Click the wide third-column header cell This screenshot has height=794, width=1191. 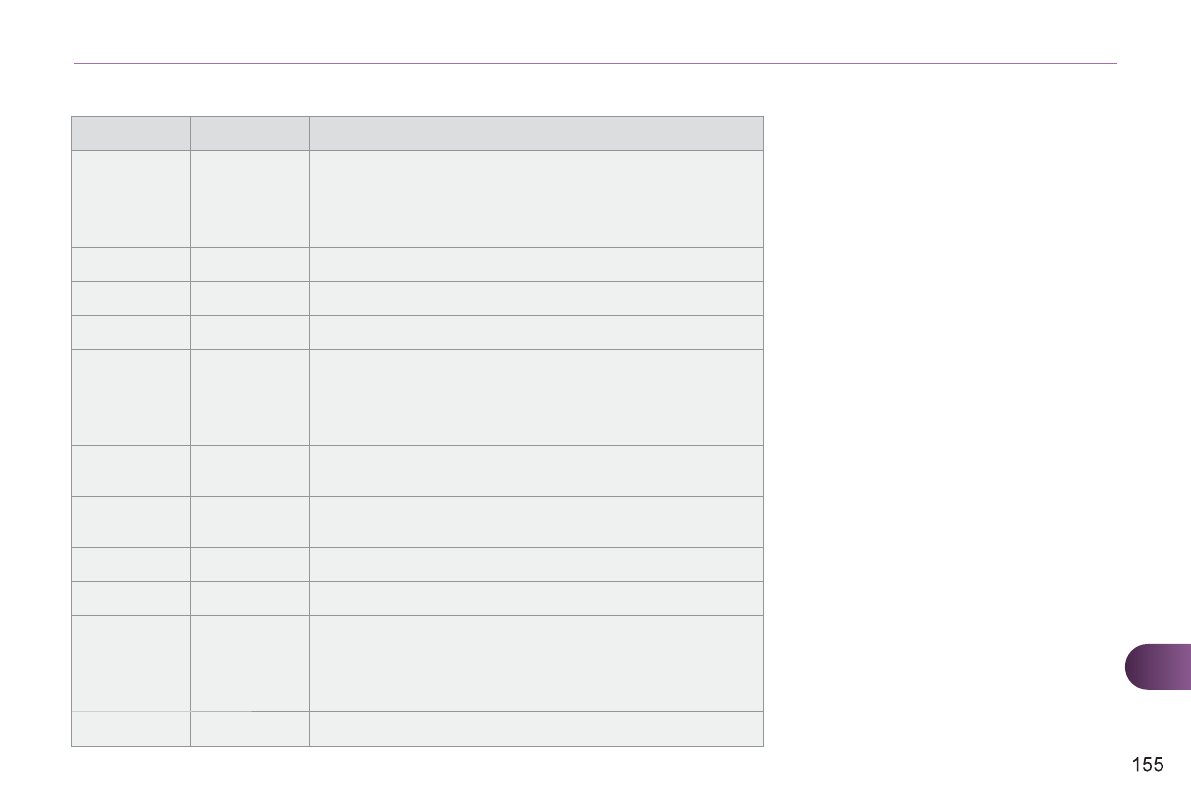point(536,133)
